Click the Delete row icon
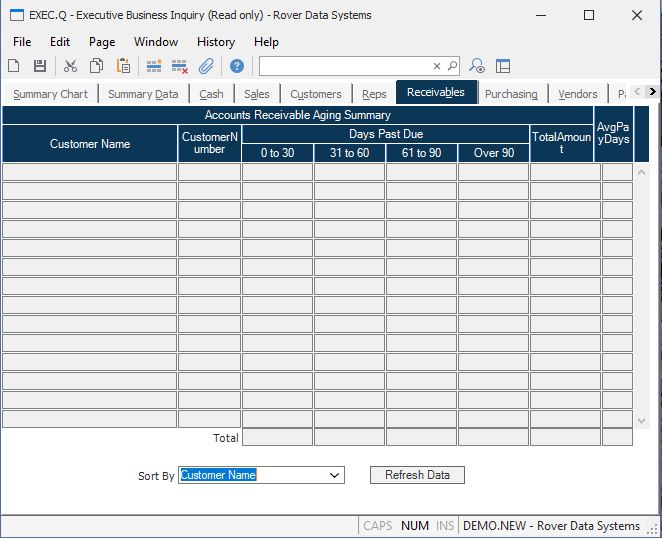This screenshot has height=538, width=662. 180,66
